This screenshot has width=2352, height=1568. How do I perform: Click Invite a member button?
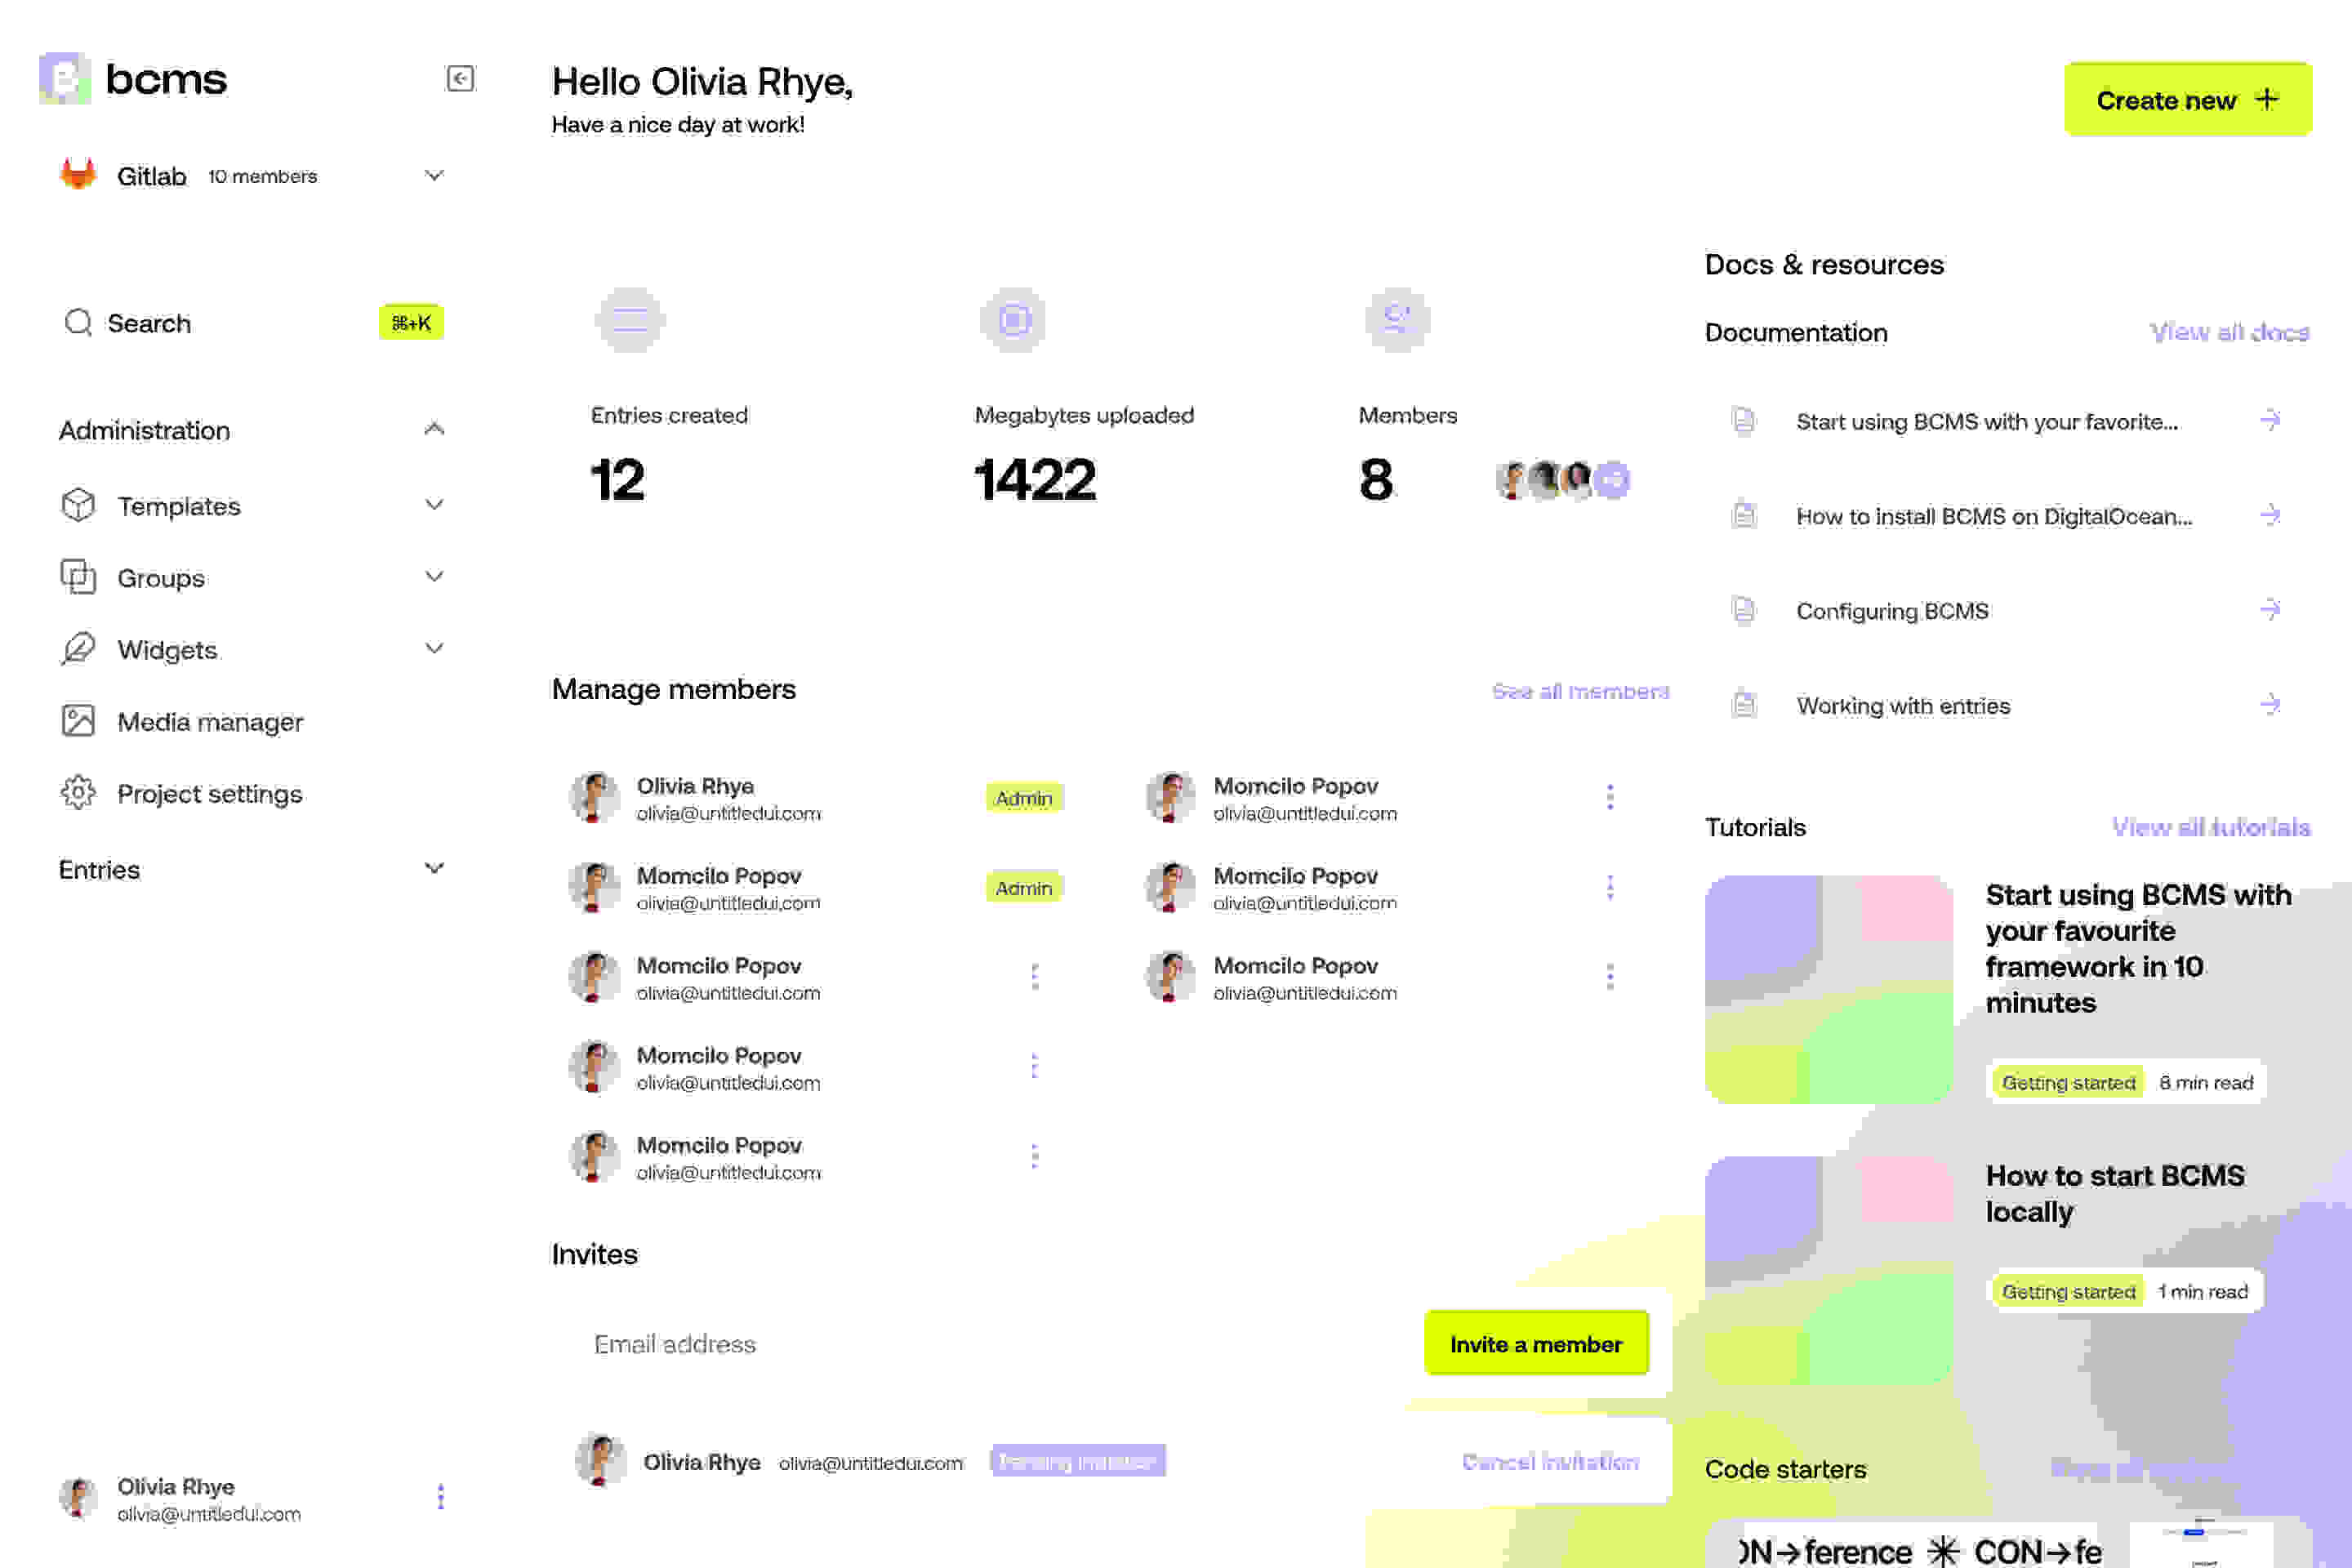pos(1535,1343)
